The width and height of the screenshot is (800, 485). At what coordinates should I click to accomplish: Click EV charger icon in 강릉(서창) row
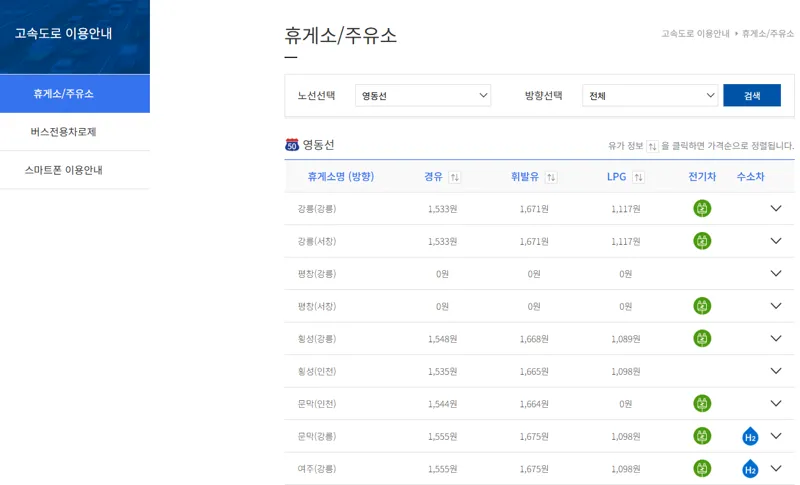702,241
